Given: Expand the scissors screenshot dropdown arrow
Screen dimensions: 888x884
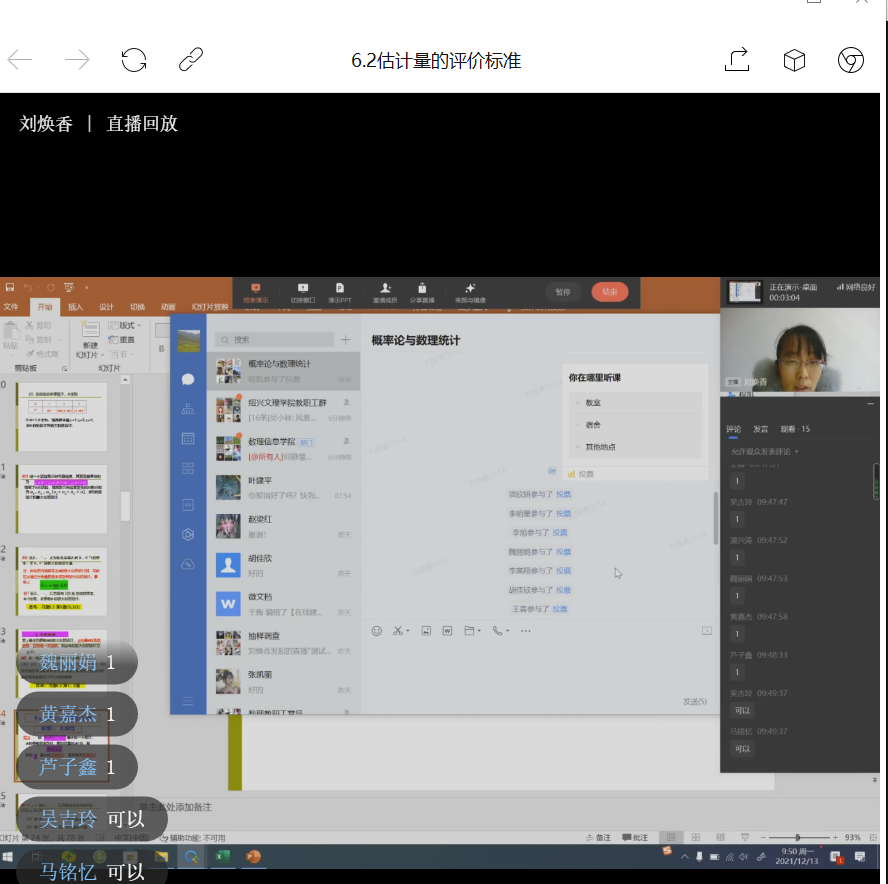Looking at the screenshot, I should click(409, 632).
